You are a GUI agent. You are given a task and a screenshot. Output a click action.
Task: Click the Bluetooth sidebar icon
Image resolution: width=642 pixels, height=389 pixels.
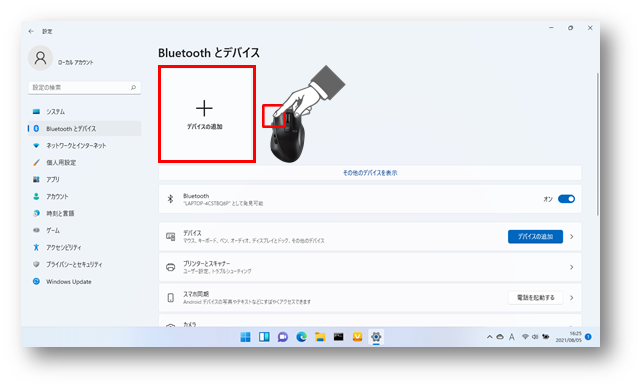pos(36,129)
